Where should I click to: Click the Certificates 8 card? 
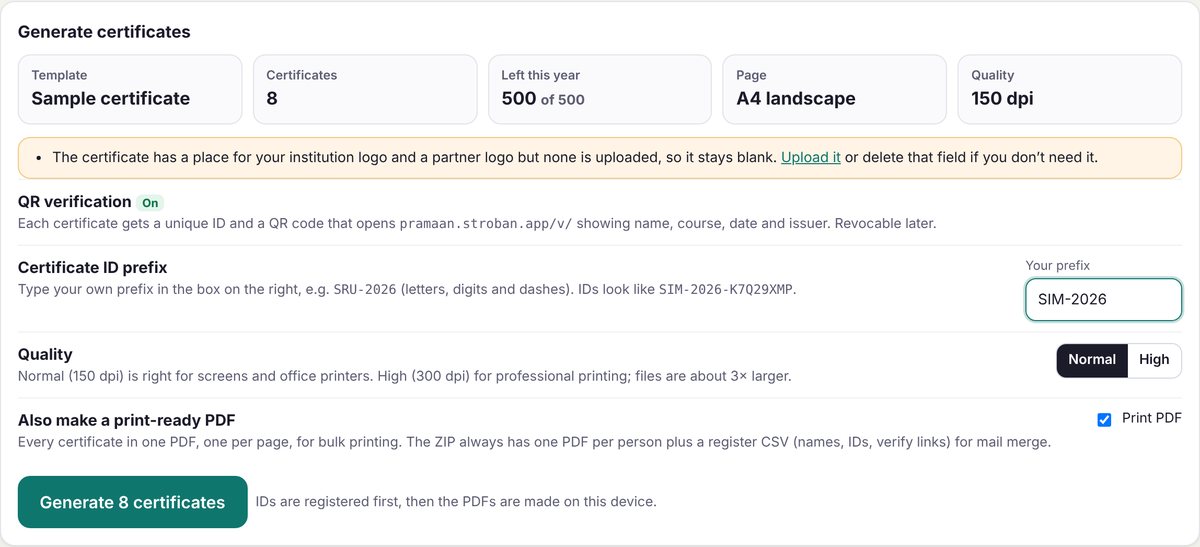coord(365,89)
